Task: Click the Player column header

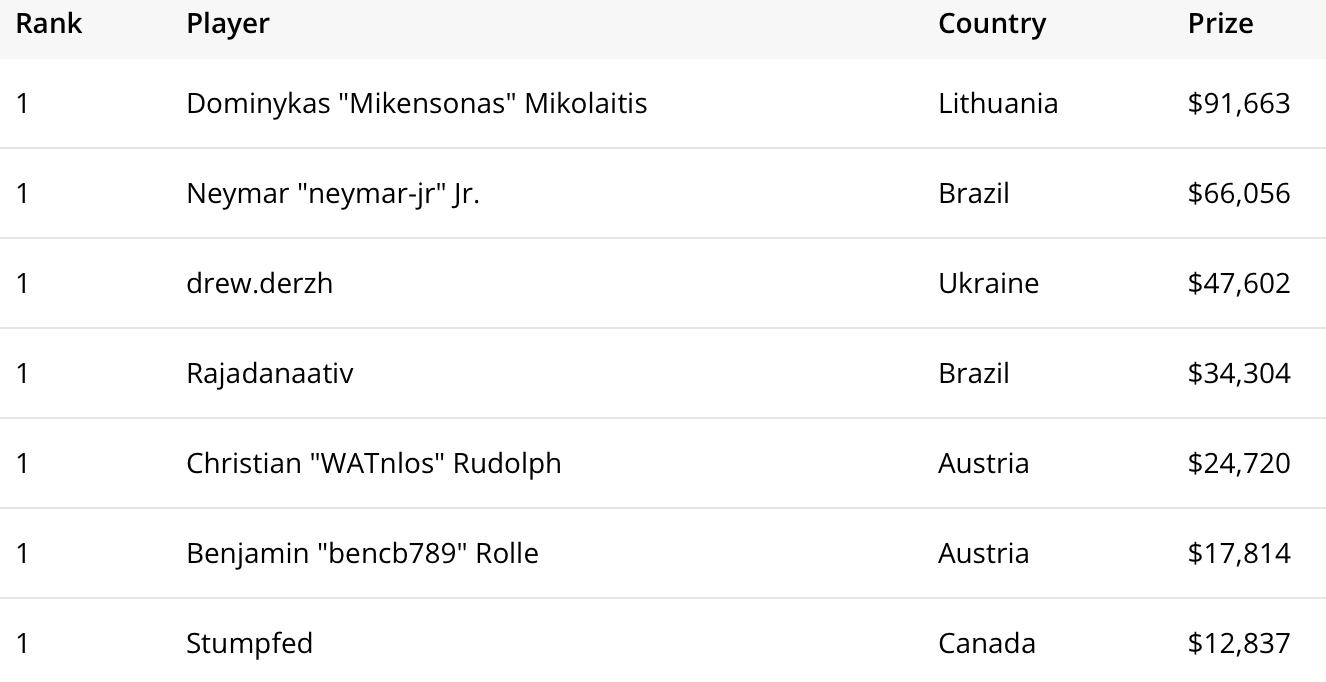Action: click(x=228, y=24)
